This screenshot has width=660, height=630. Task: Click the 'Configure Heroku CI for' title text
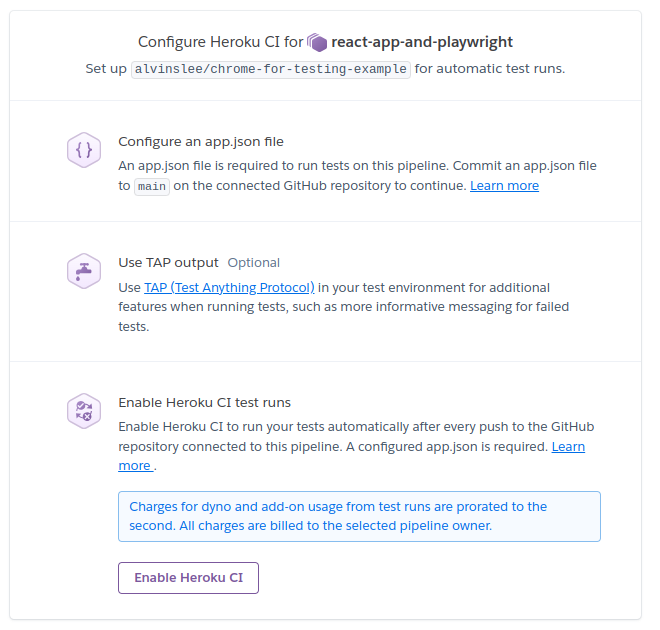[220, 42]
